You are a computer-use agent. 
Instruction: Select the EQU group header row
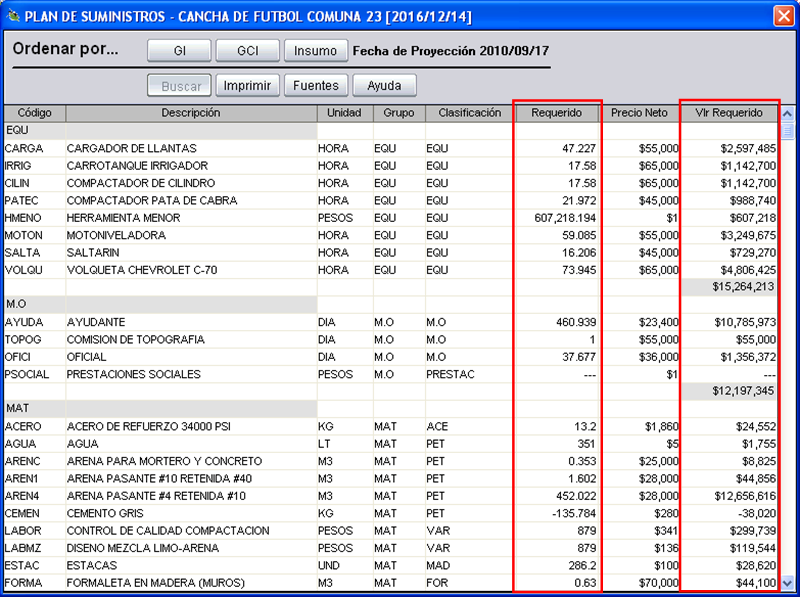160,131
